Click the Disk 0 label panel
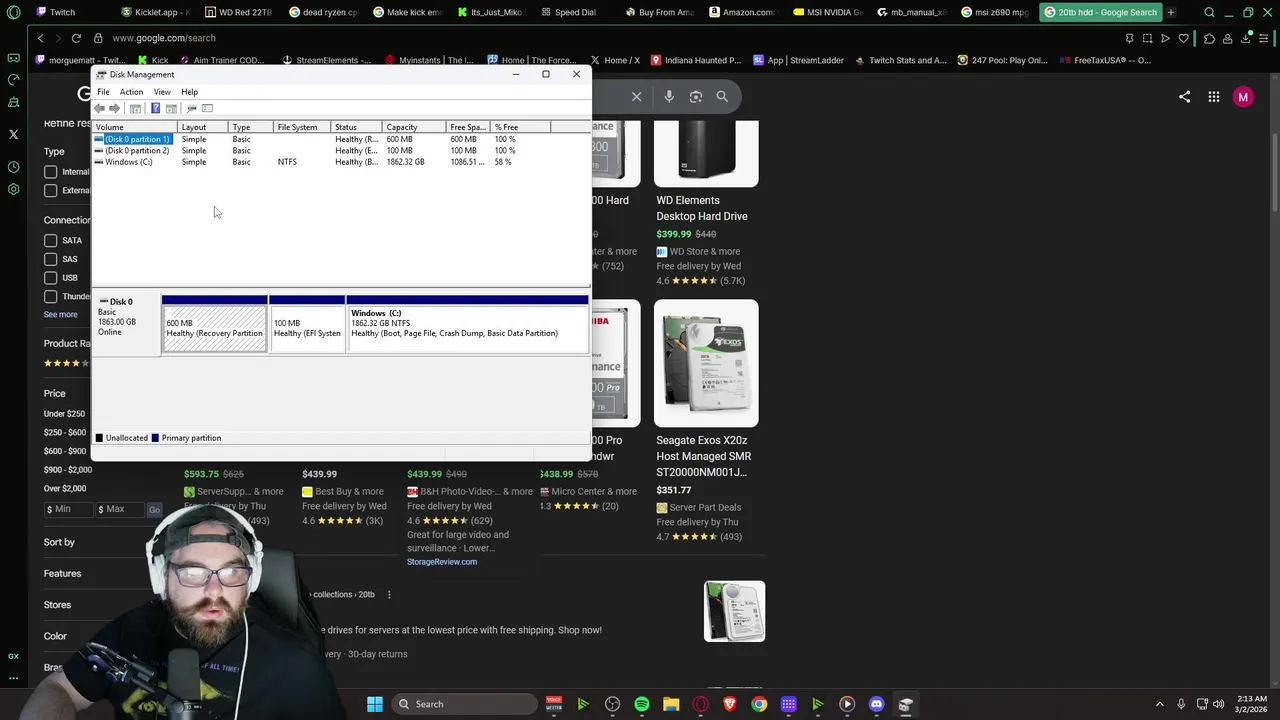Viewport: 1280px width, 720px height. point(126,324)
